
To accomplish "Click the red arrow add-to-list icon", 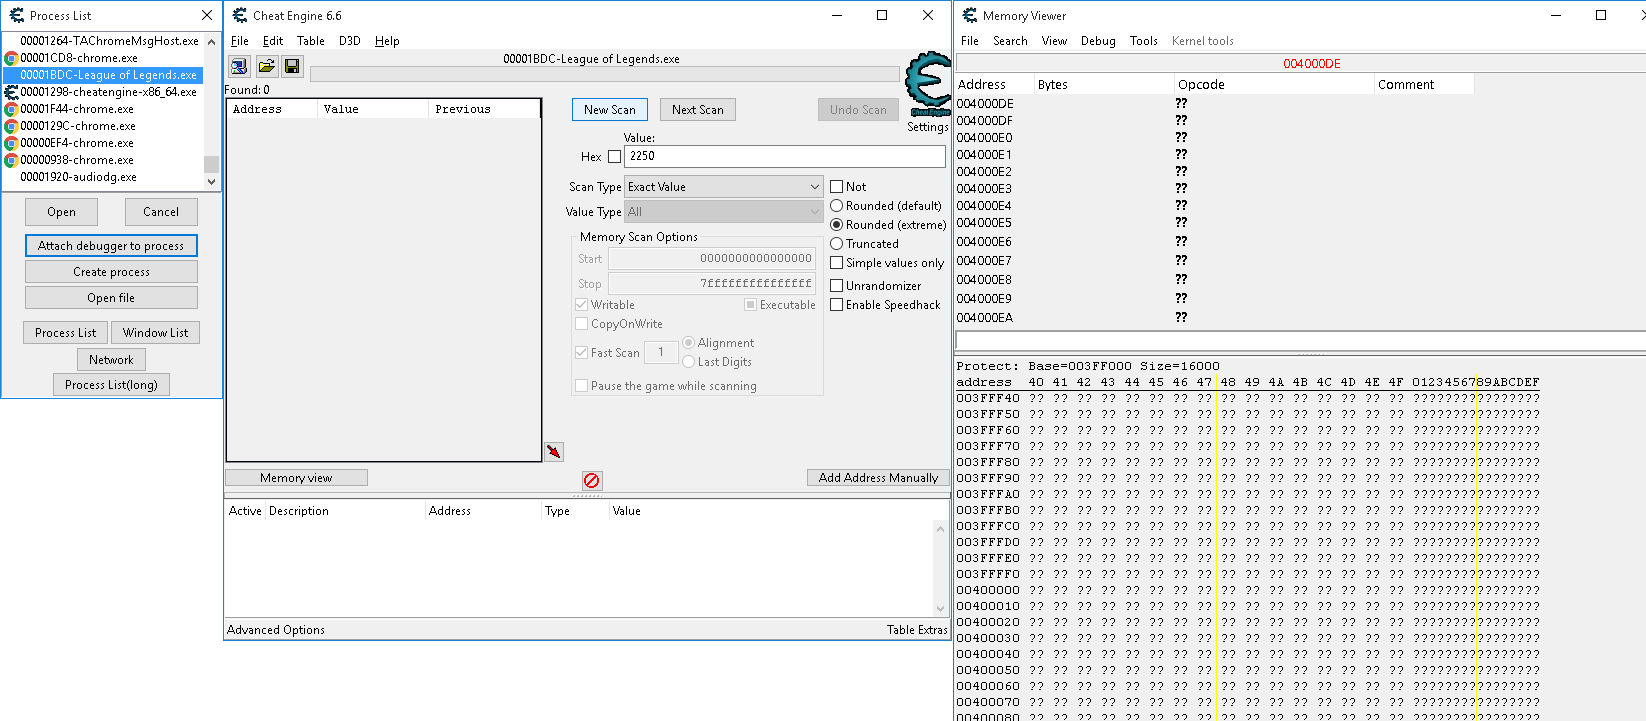I will point(554,452).
